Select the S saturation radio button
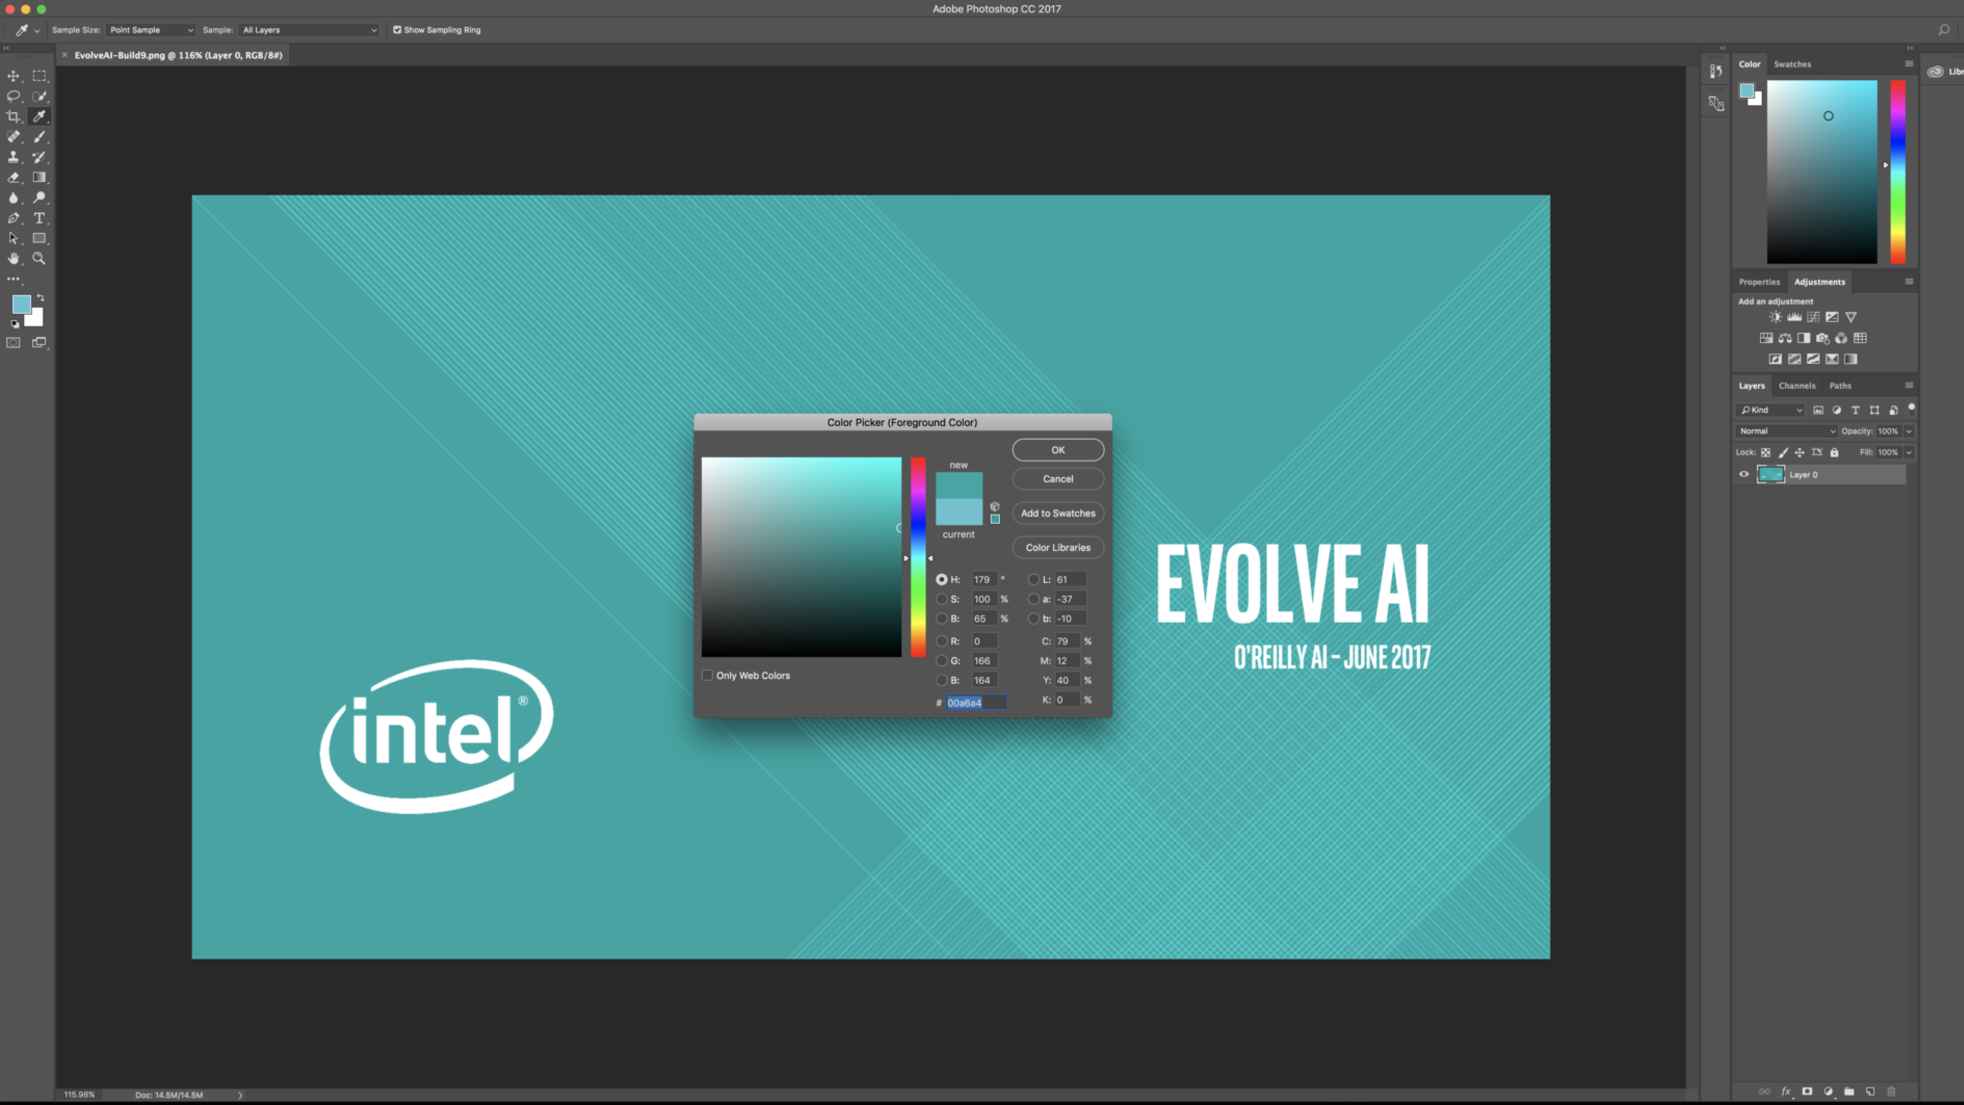Screen dimensions: 1964x1105 (941, 599)
